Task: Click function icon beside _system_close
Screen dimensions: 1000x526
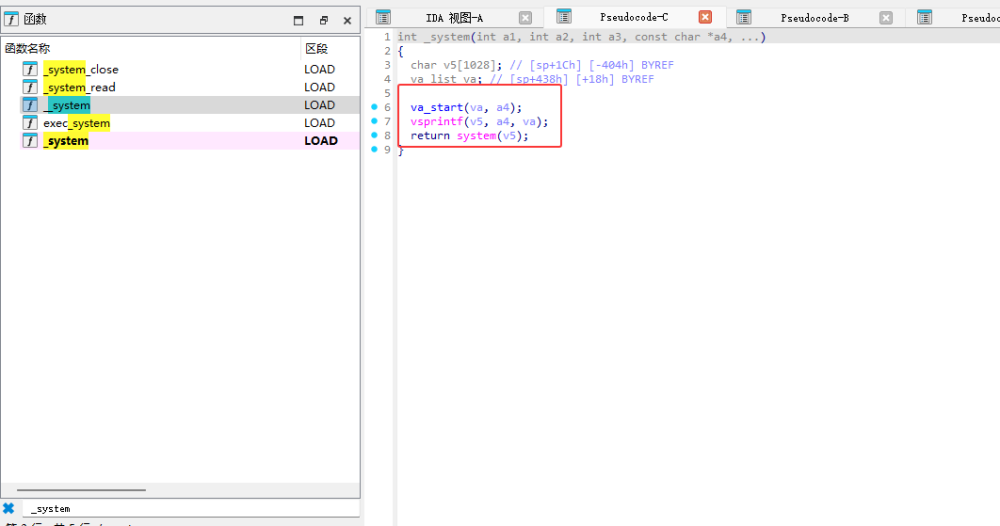Action: 30,69
